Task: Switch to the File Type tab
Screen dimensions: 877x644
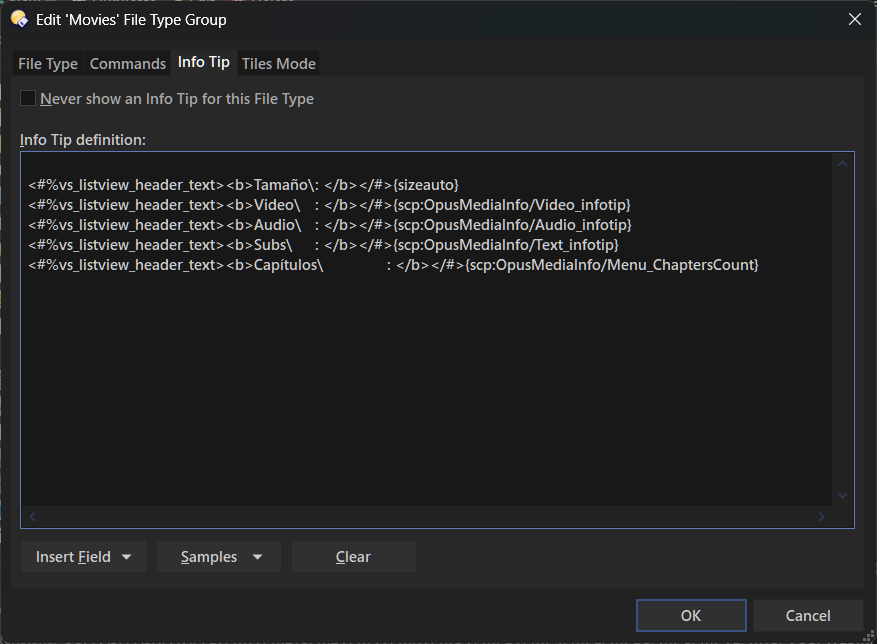Action: coord(48,64)
